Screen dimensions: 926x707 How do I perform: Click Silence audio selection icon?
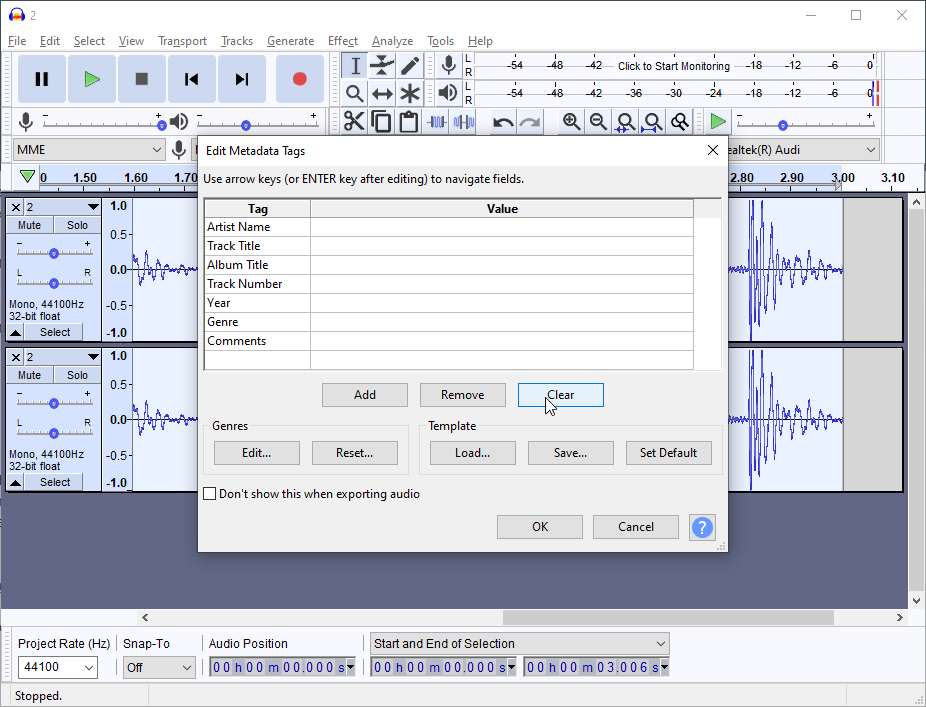(x=464, y=122)
